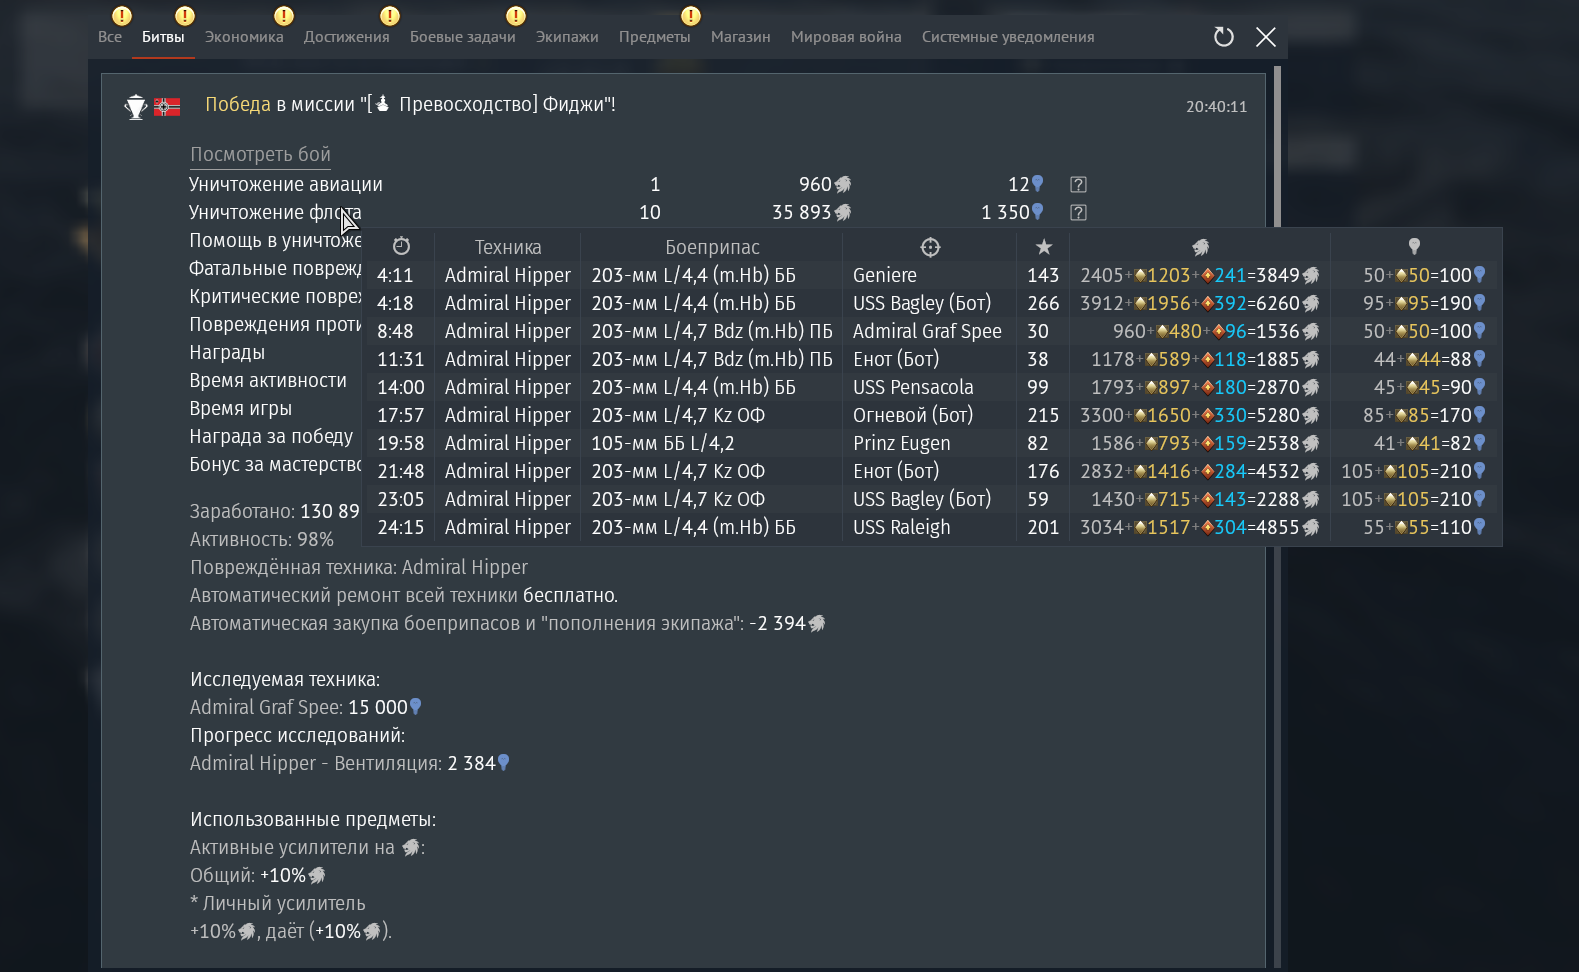
Task: Click the 24:15 kill time entry
Action: click(401, 527)
